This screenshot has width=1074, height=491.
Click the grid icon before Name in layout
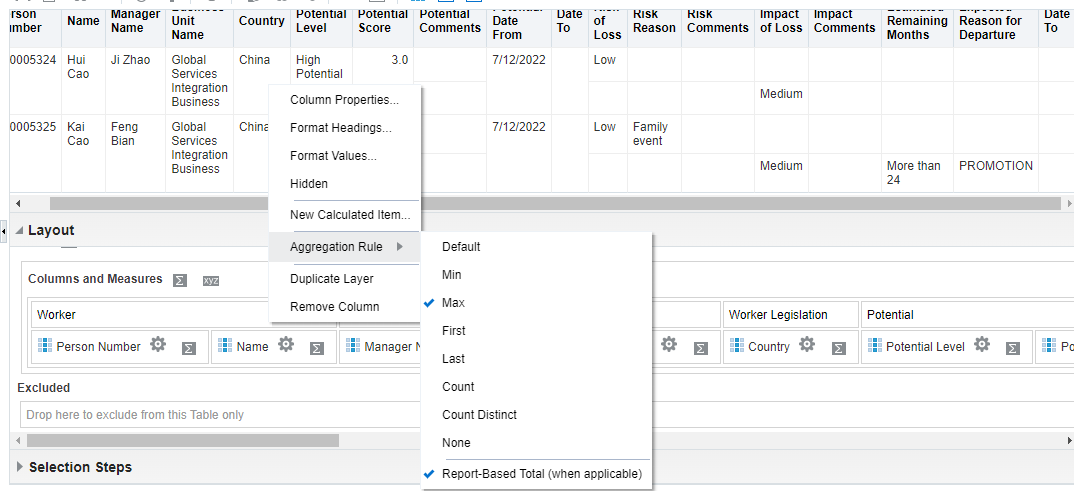point(225,346)
